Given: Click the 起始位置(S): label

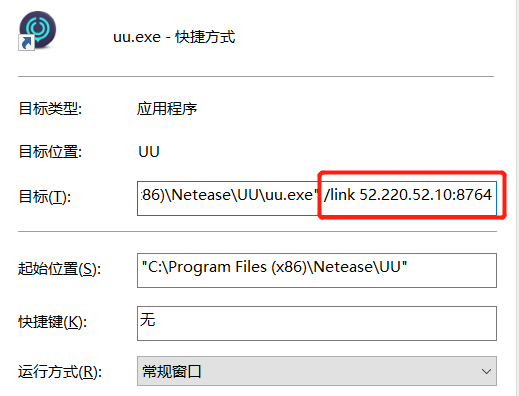Looking at the screenshot, I should pyautogui.click(x=59, y=269).
